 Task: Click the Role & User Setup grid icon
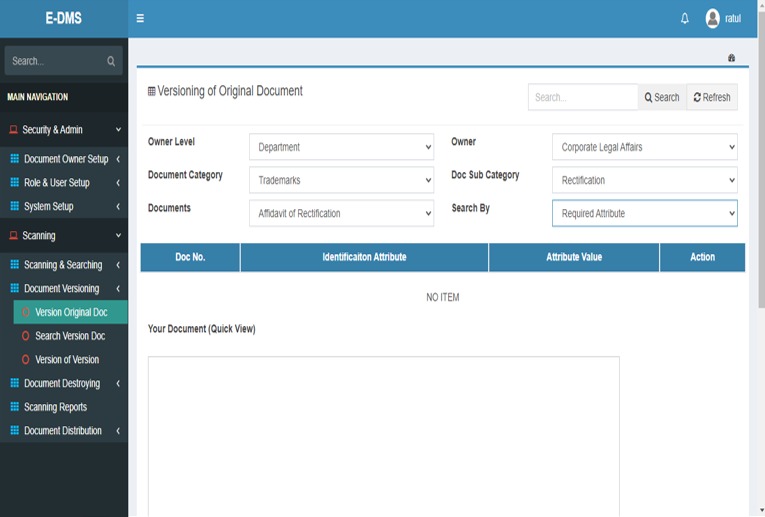click(x=15, y=182)
